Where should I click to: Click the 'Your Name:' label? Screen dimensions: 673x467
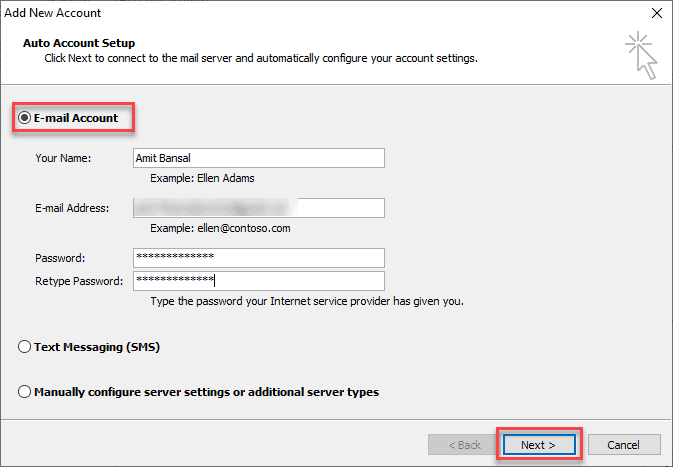63,158
